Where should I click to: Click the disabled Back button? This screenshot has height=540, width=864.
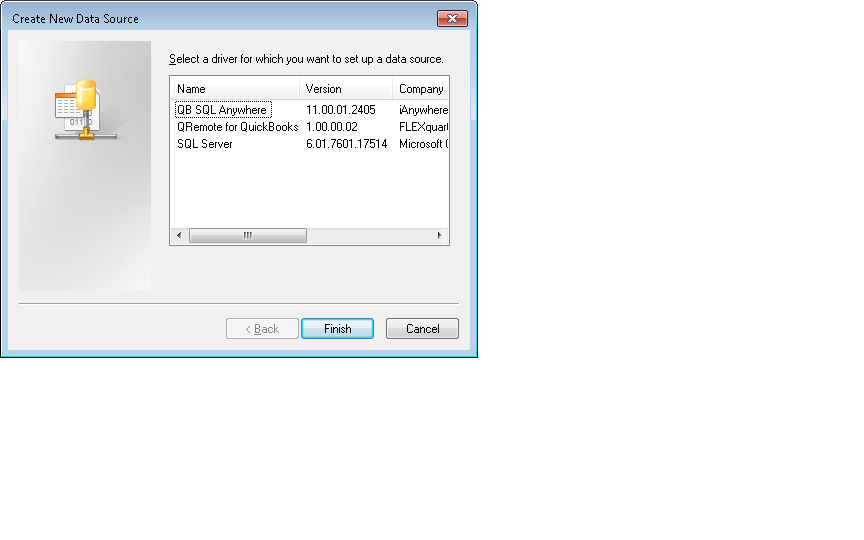(x=262, y=329)
